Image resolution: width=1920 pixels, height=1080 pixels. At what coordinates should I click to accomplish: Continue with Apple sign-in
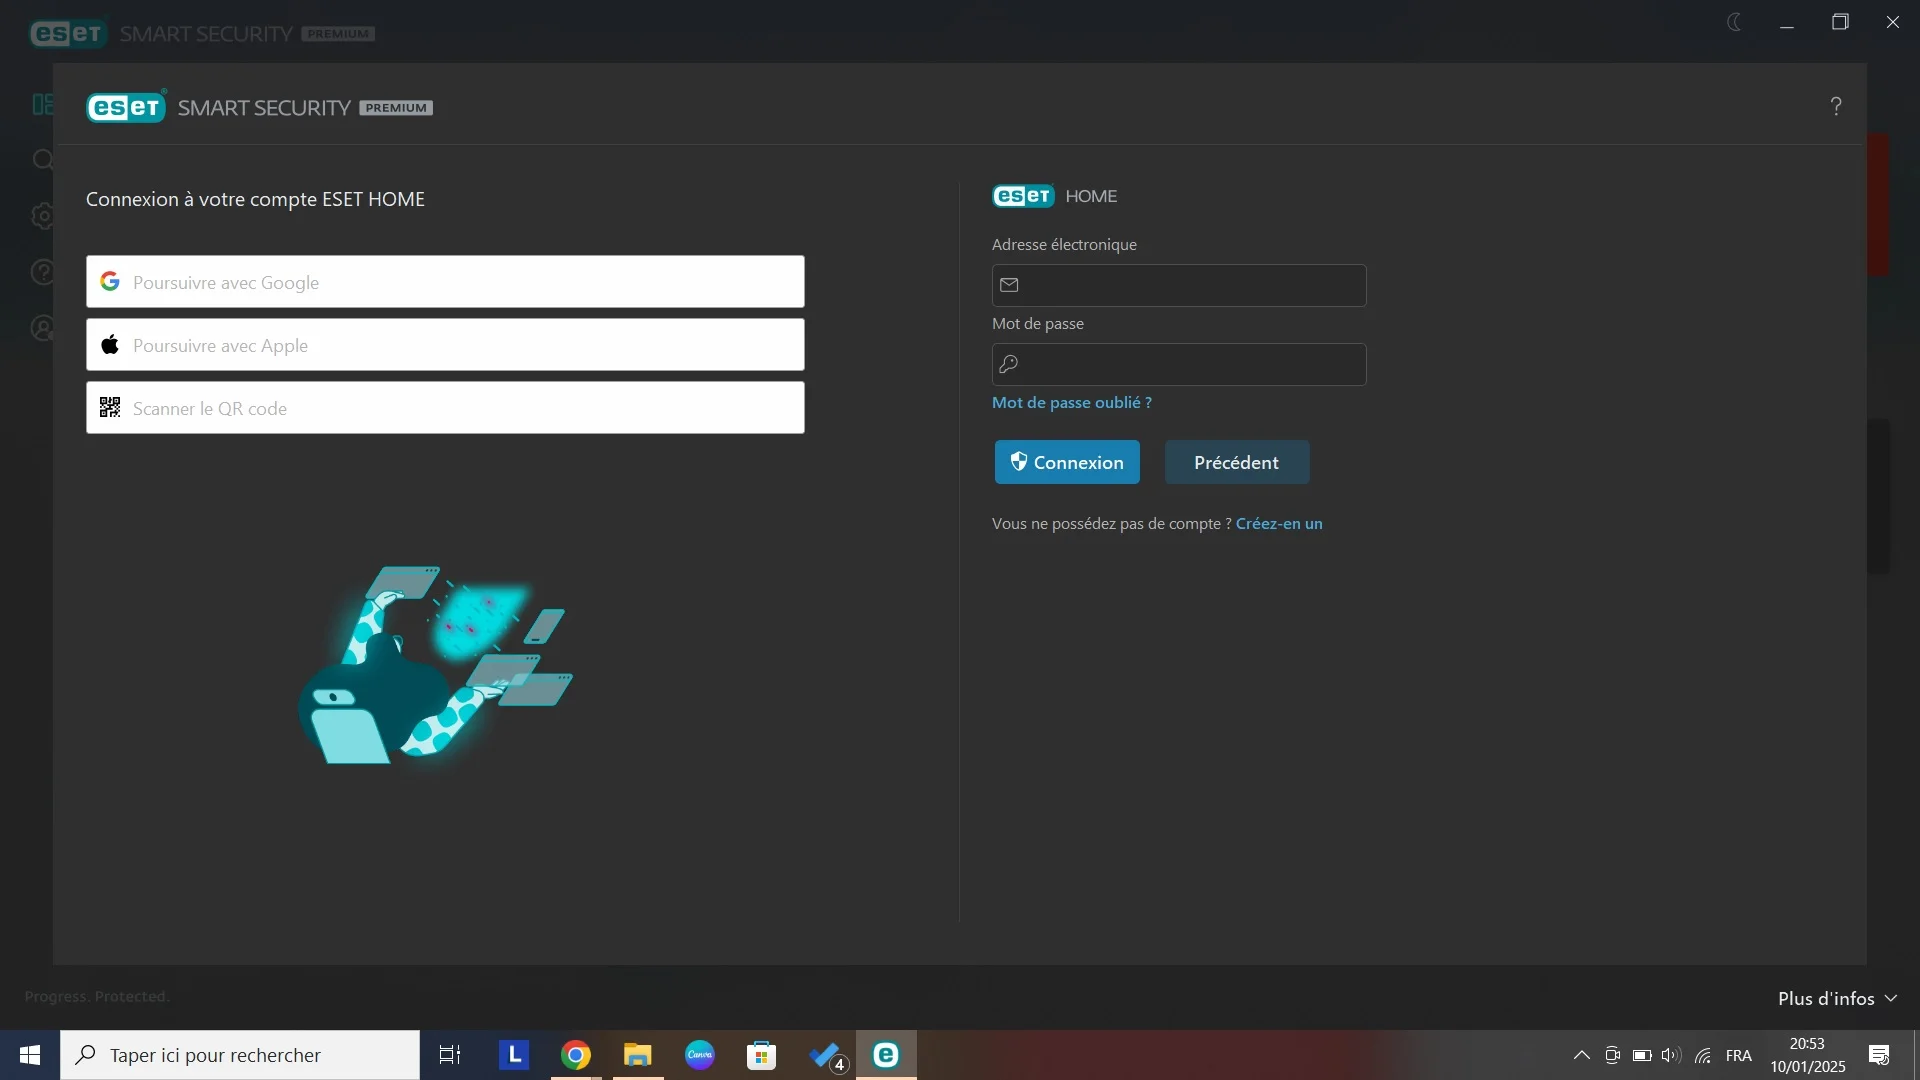pos(445,345)
